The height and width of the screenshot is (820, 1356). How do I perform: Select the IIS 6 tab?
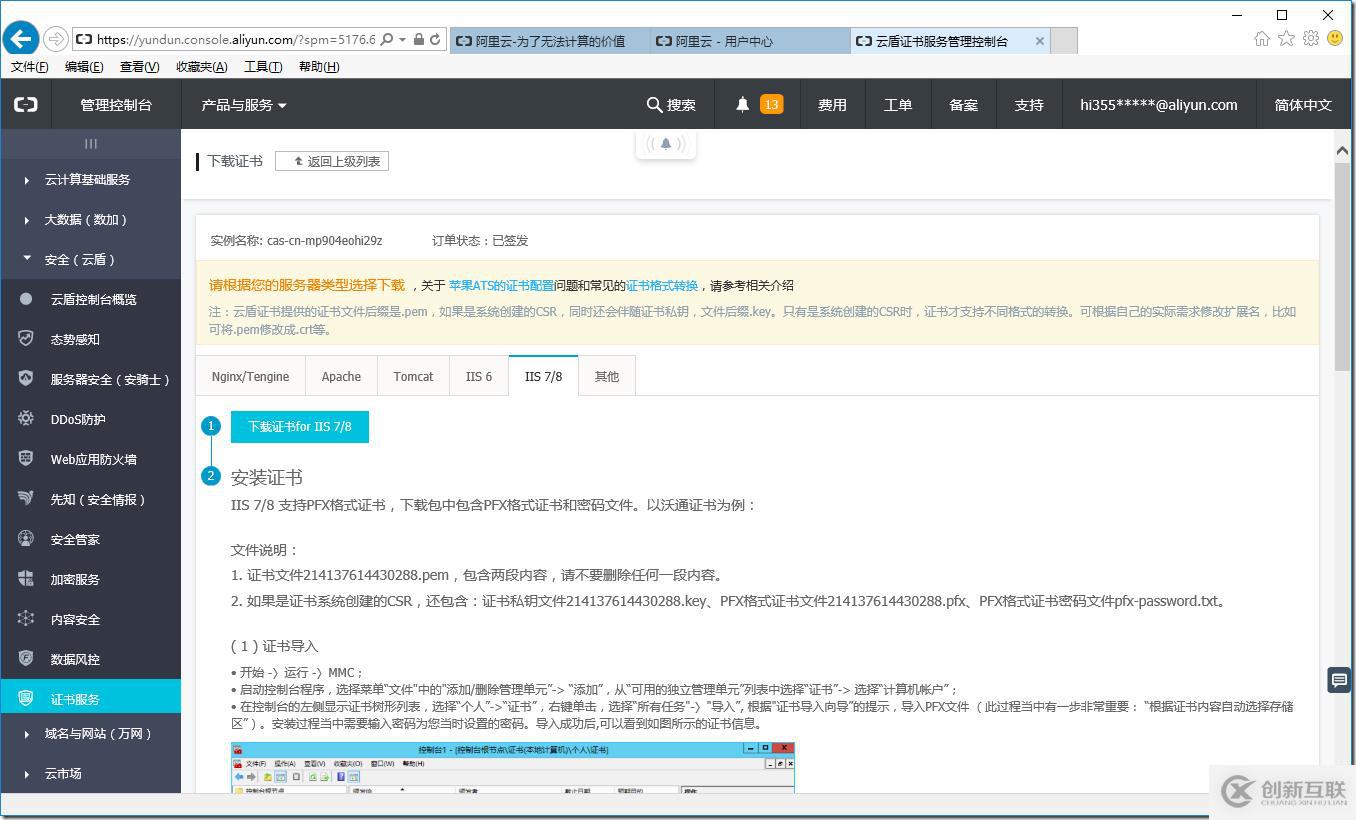[479, 376]
